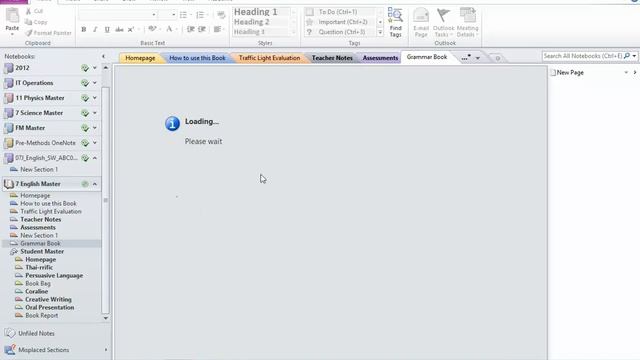Expand the Tags gallery dropdown arrow
The width and height of the screenshot is (640, 360).
pyautogui.click(x=380, y=32)
